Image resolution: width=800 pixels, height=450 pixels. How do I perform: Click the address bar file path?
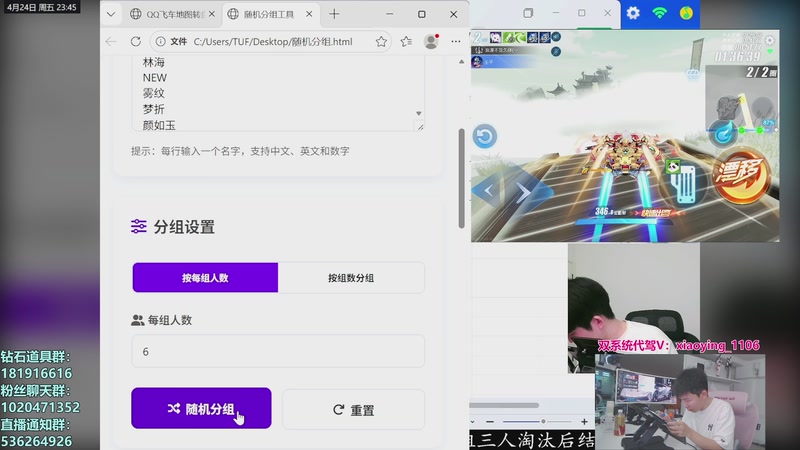click(272, 42)
